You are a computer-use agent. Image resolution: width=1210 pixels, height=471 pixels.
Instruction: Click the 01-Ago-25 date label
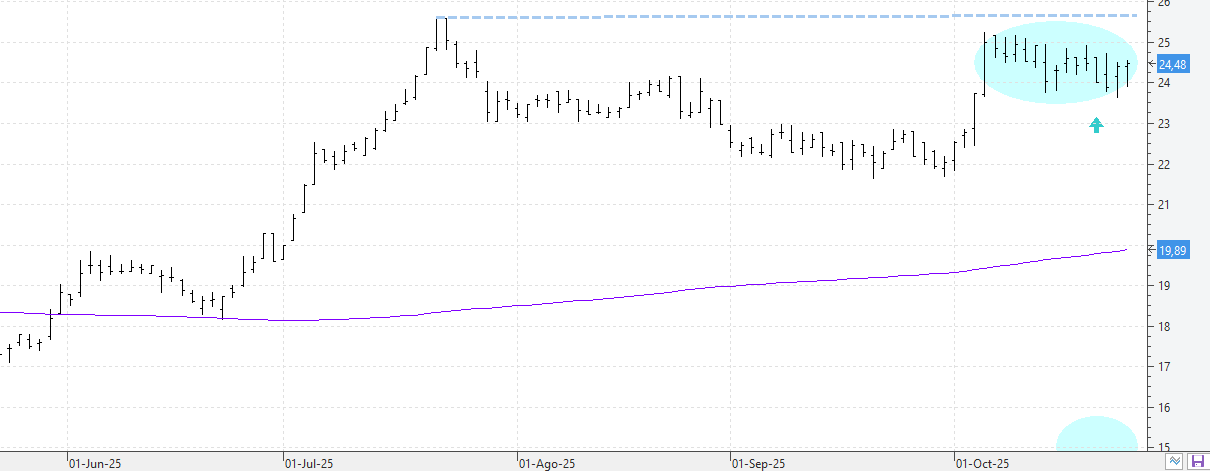pyautogui.click(x=547, y=464)
